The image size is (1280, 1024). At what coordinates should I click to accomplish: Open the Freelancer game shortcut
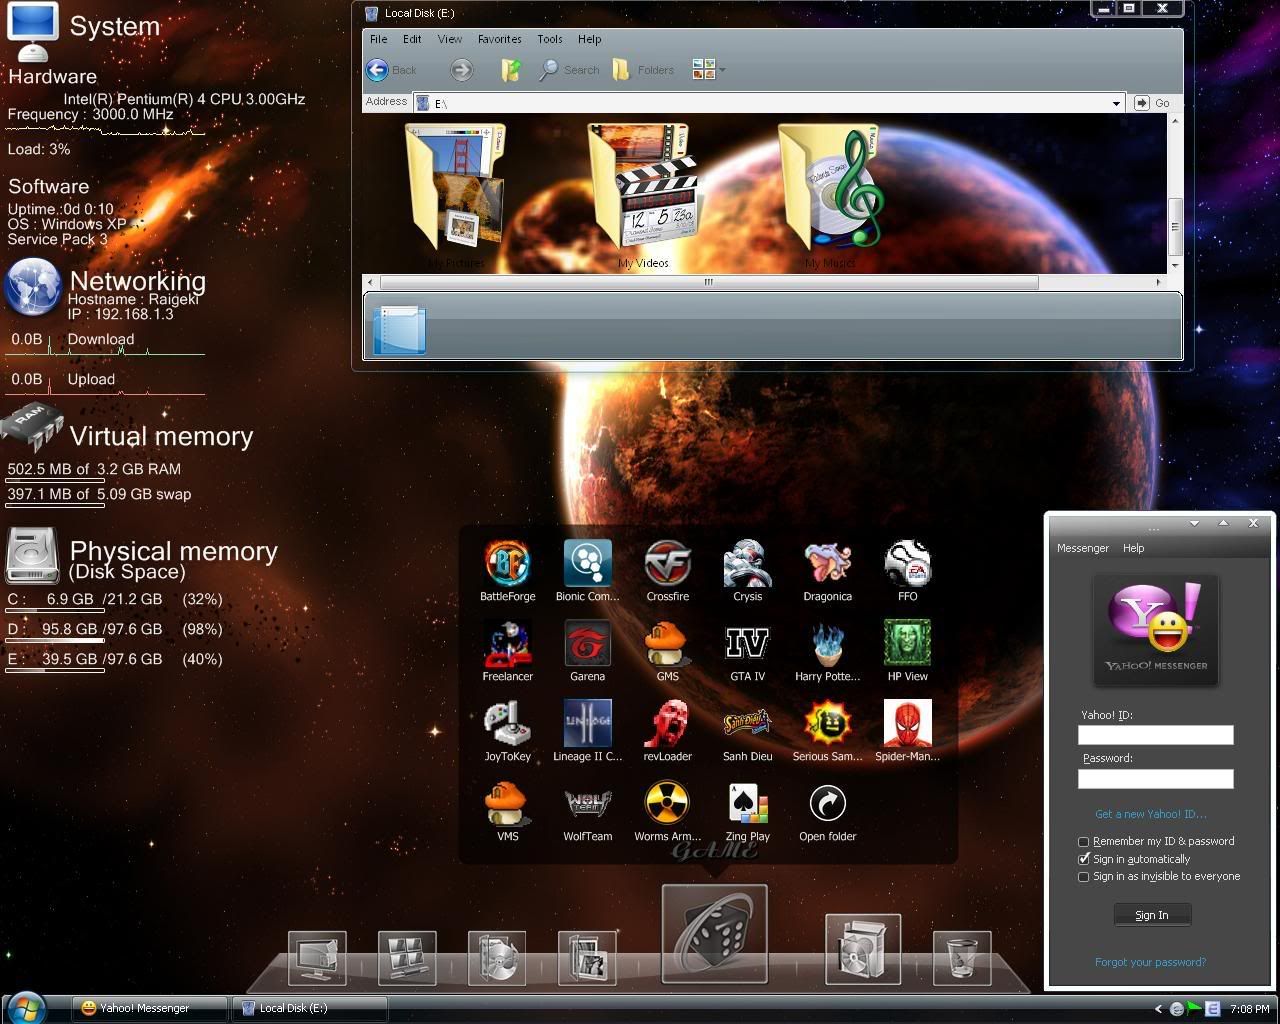pos(507,644)
